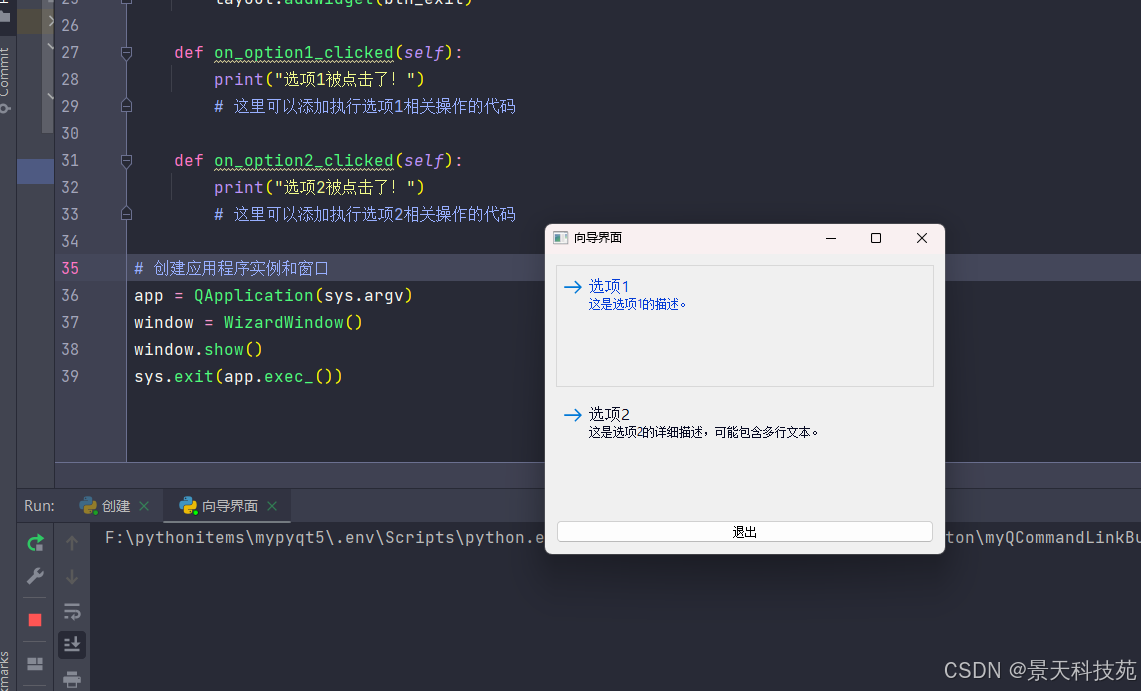
Task: Close the 向导界面 run tab
Action: tap(272, 506)
